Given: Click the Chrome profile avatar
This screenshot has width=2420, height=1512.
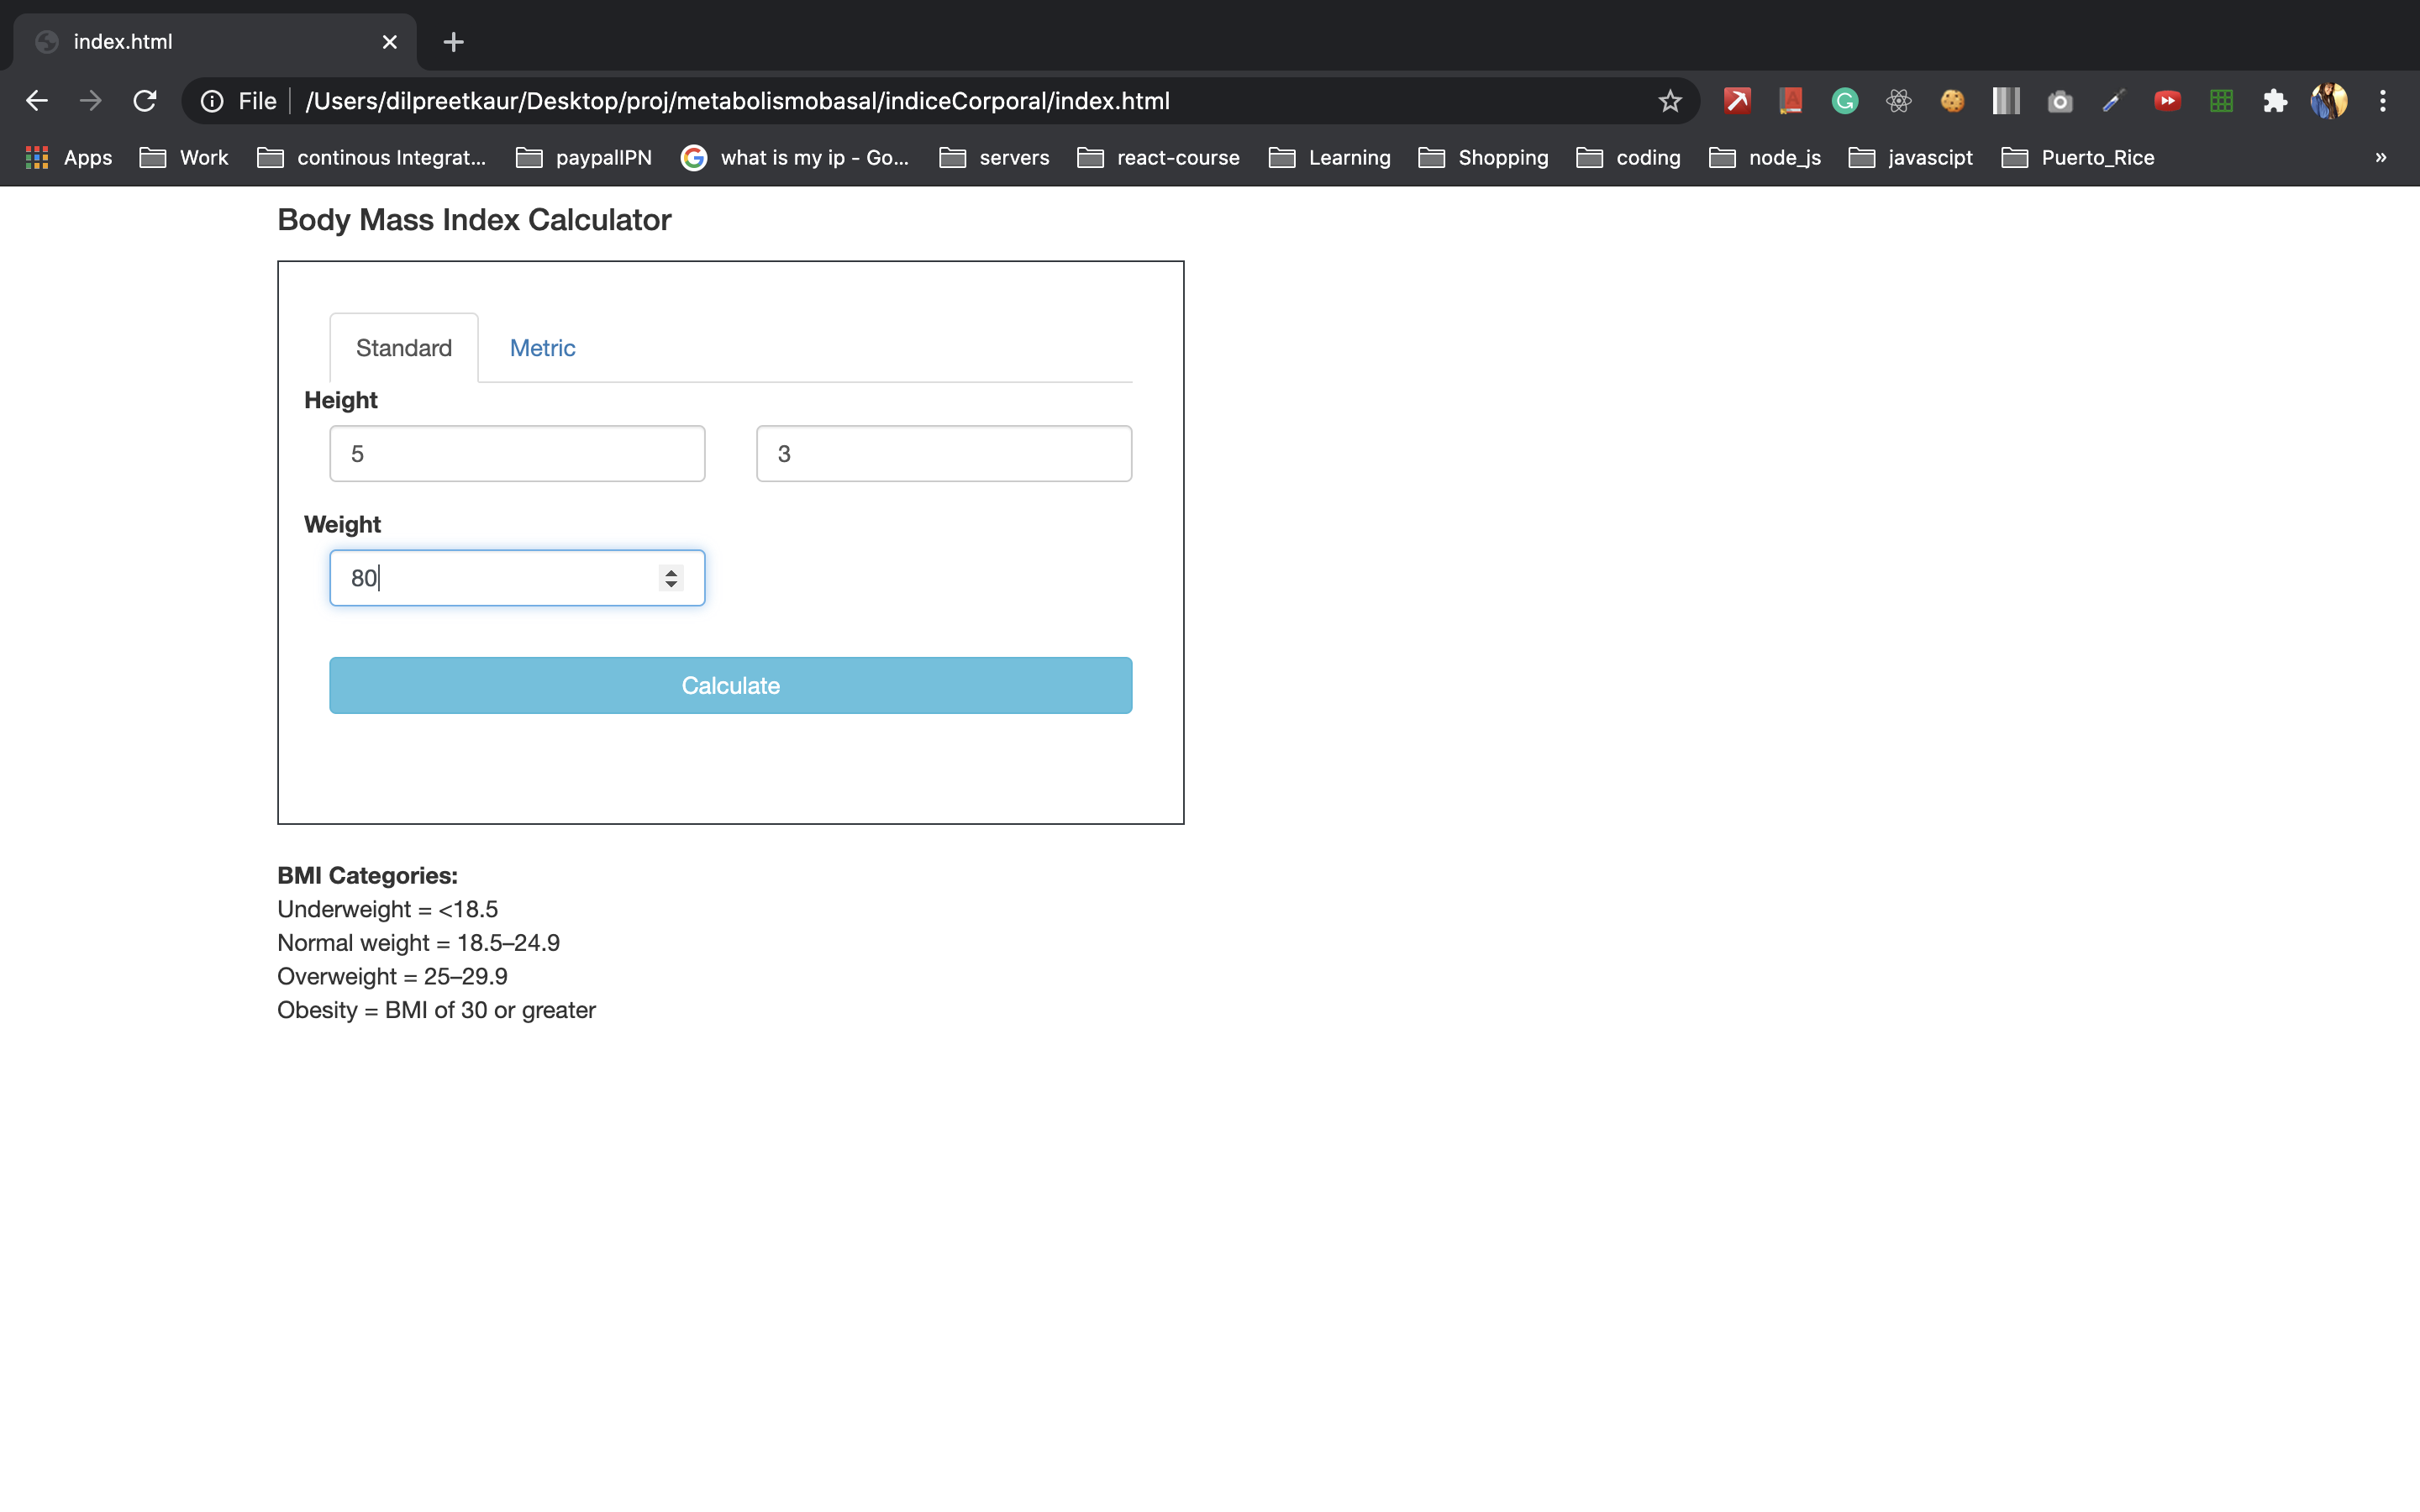Looking at the screenshot, I should click(2328, 100).
